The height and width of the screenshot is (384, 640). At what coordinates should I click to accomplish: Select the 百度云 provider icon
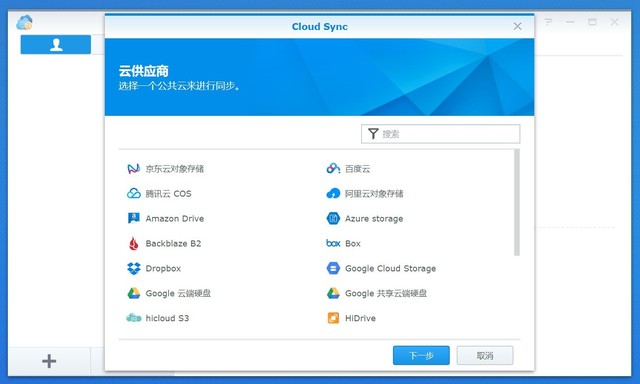click(x=333, y=169)
